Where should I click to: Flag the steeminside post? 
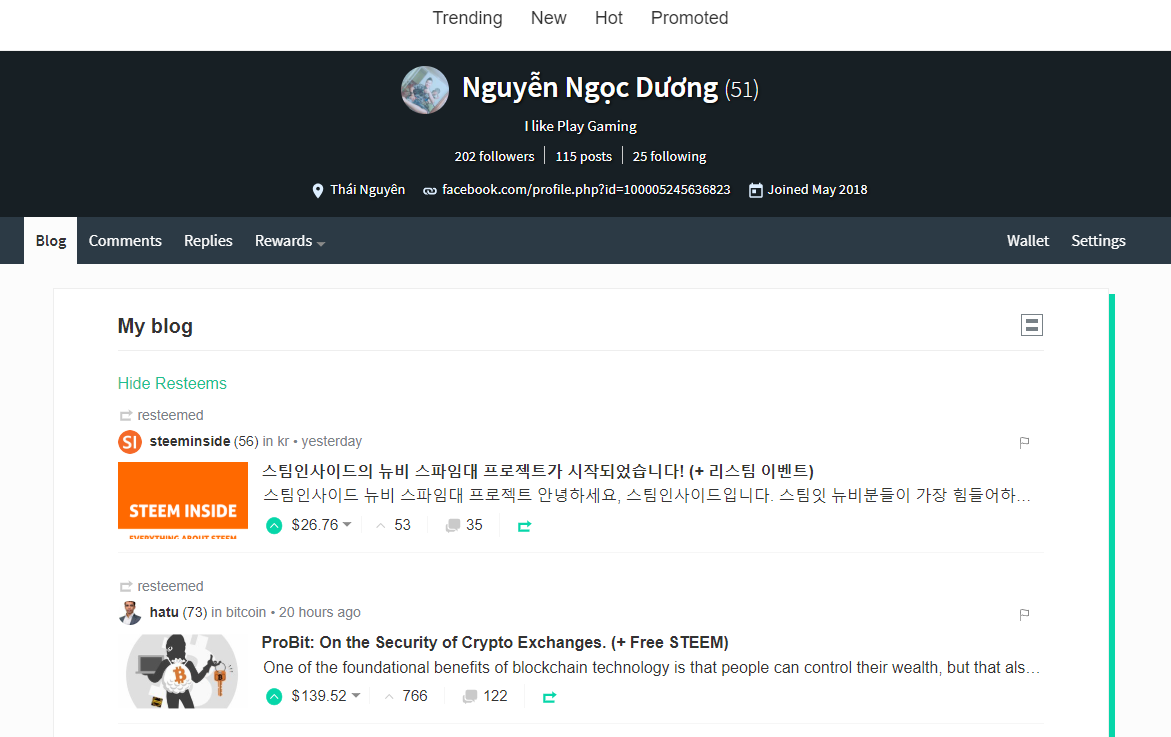1023,443
